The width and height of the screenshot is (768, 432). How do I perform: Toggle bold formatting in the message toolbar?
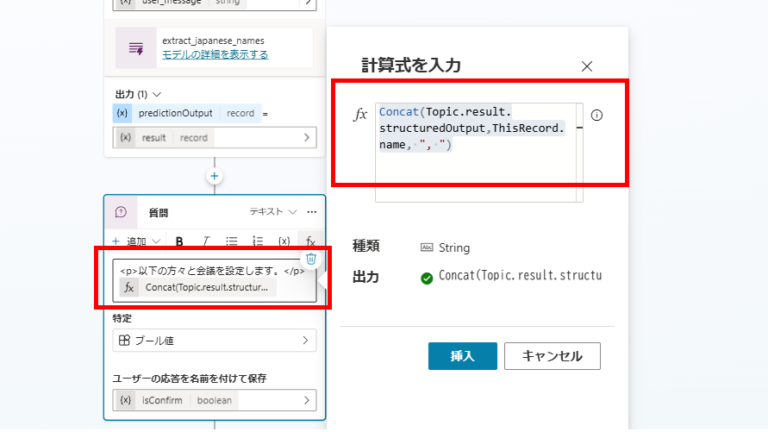point(180,241)
